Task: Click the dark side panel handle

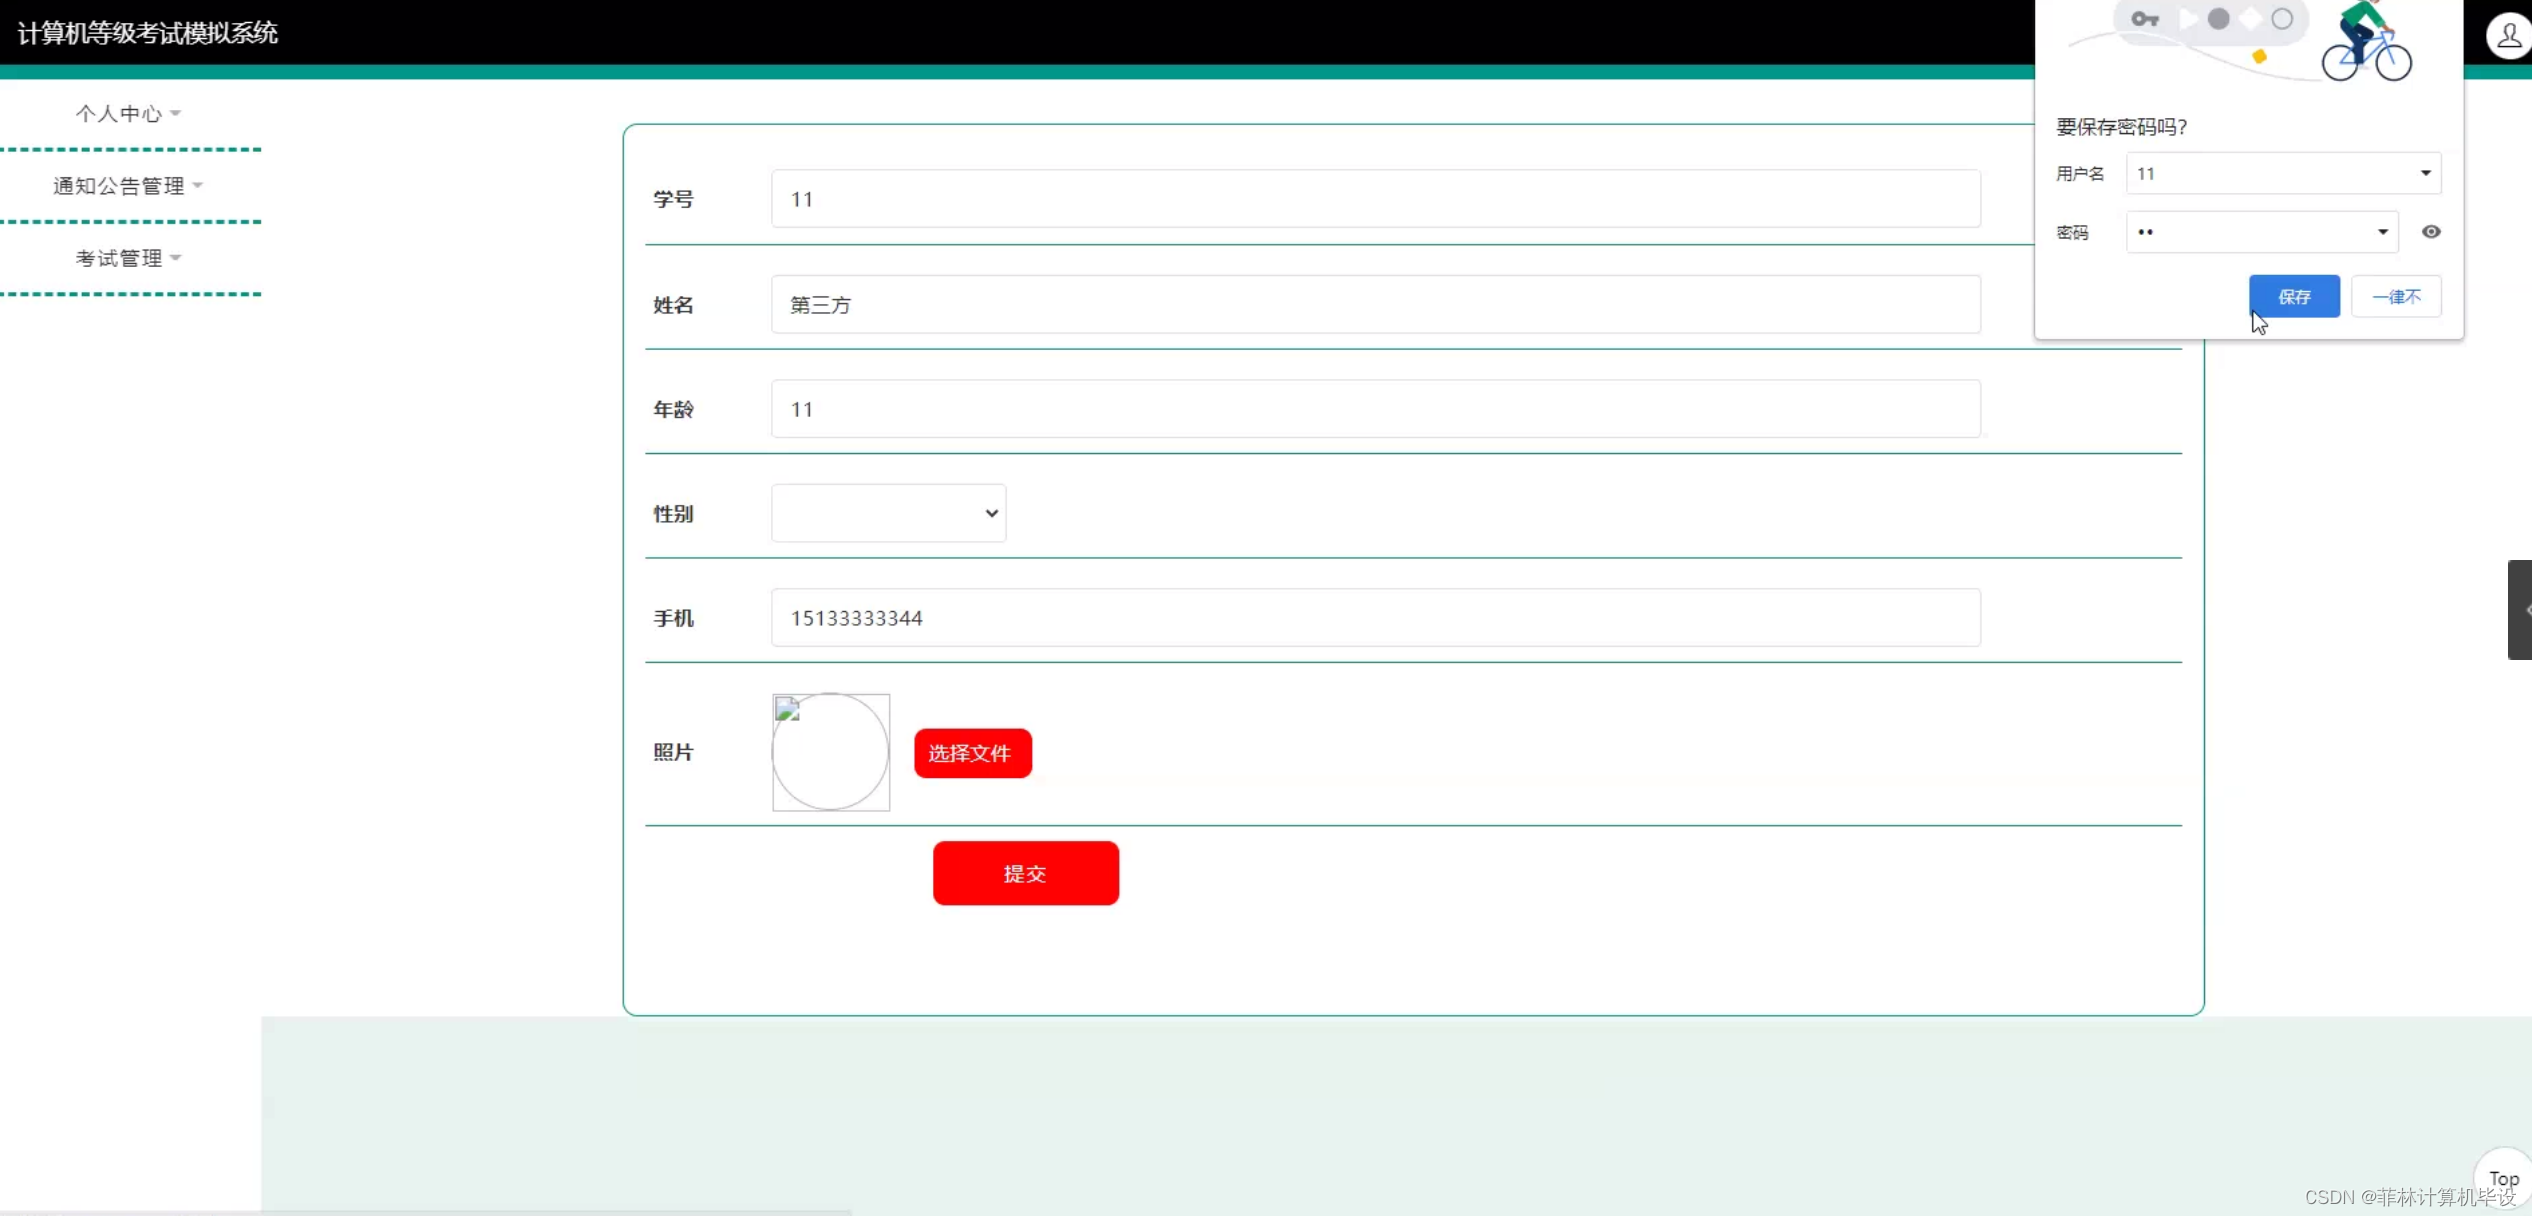Action: point(2519,609)
